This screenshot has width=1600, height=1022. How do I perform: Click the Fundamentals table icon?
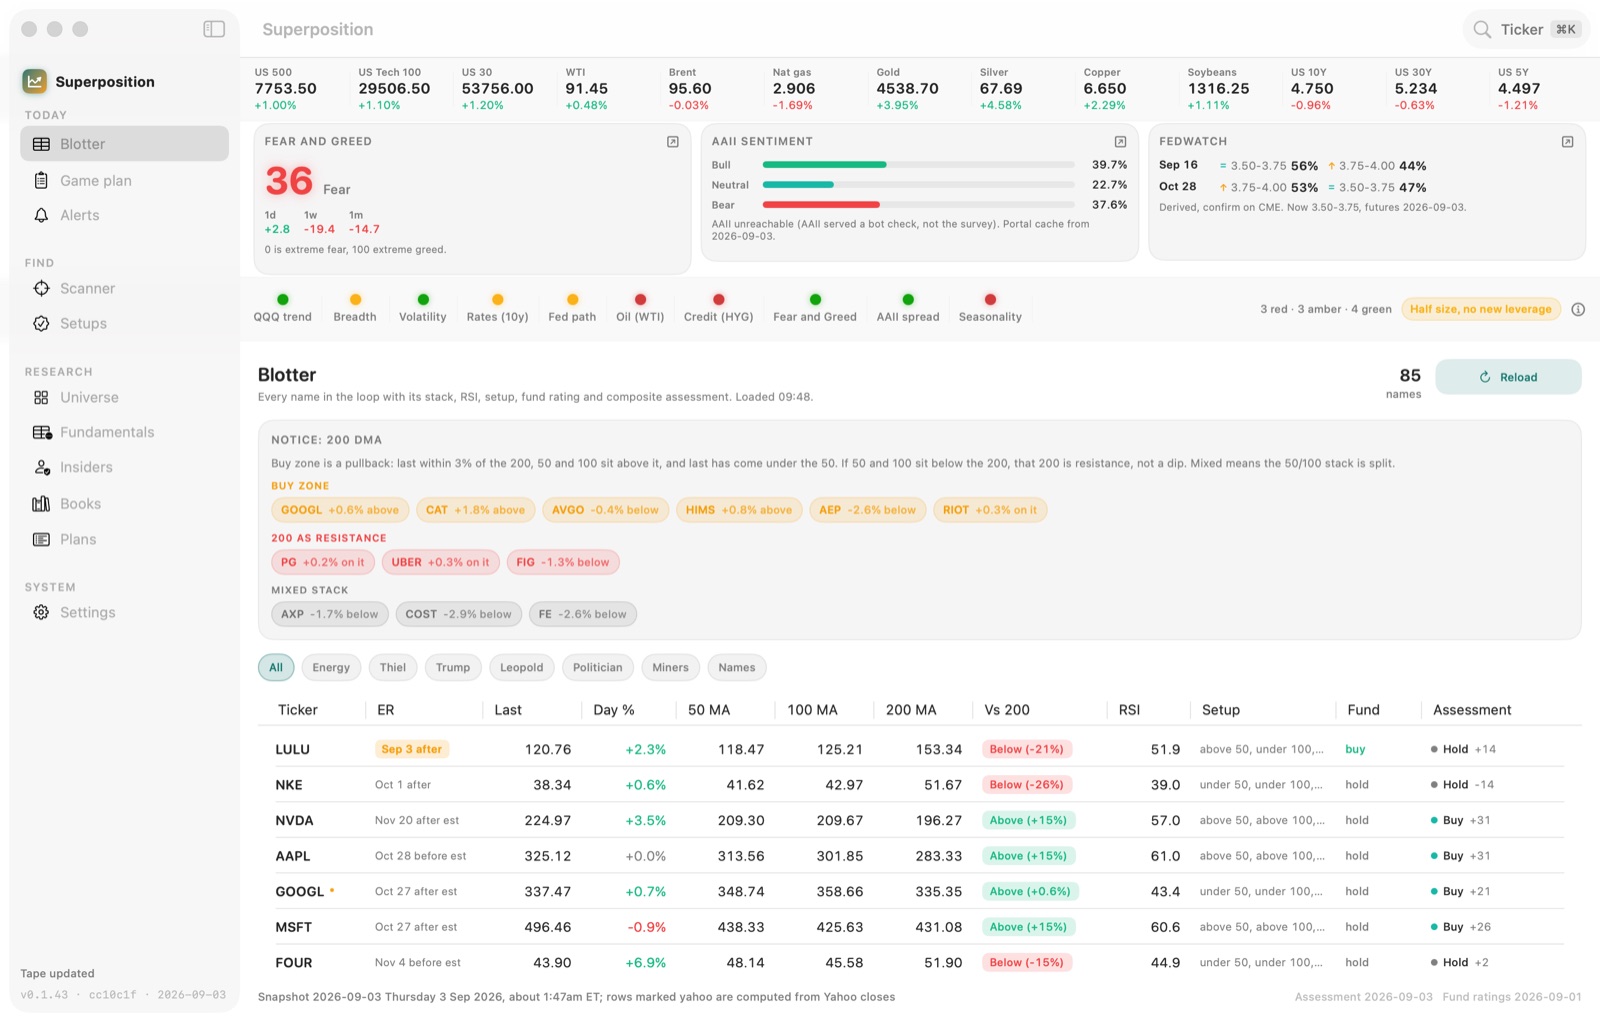(x=41, y=432)
